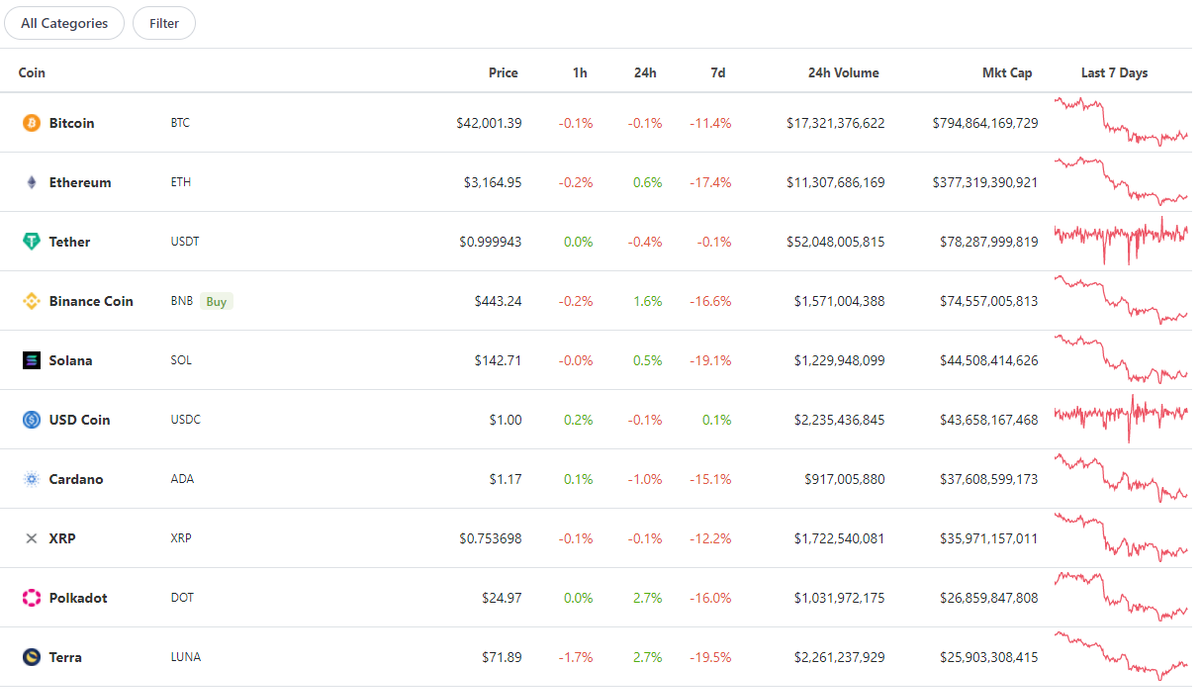The width and height of the screenshot is (1200, 689).
Task: Click the Polkadot logo icon
Action: click(x=31, y=598)
